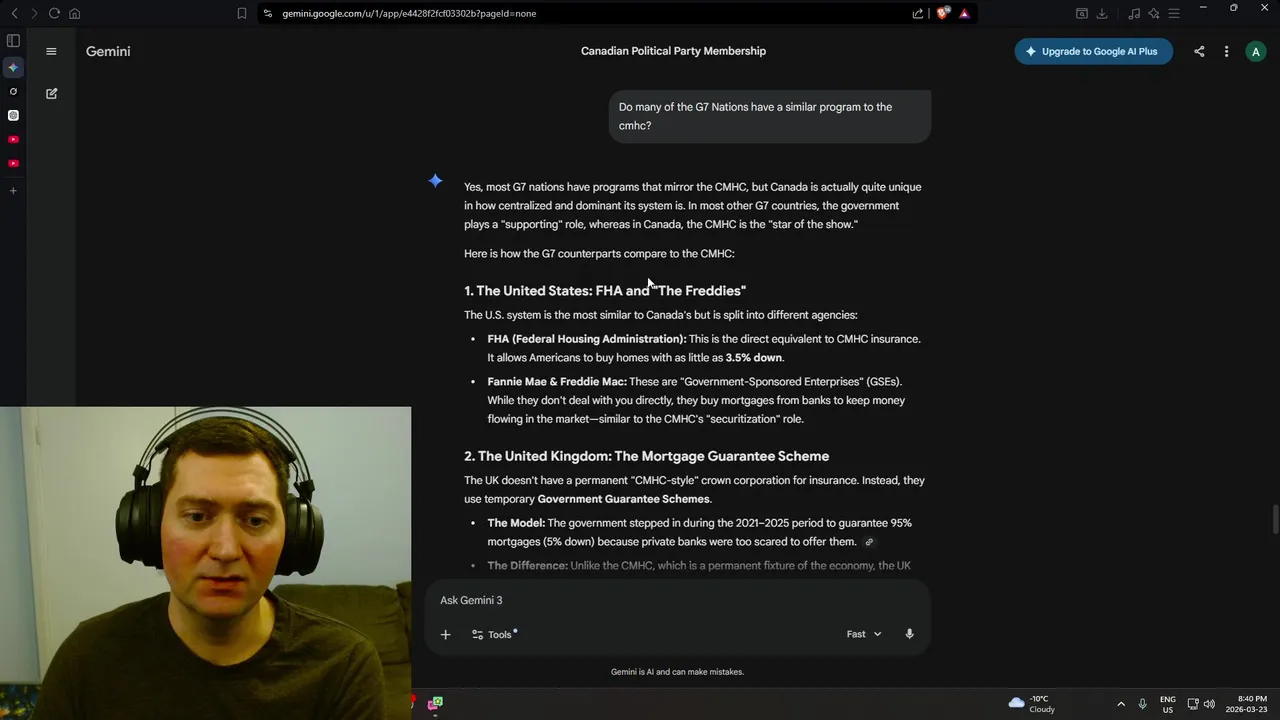Select '3.5% down' bold text

(x=754, y=357)
